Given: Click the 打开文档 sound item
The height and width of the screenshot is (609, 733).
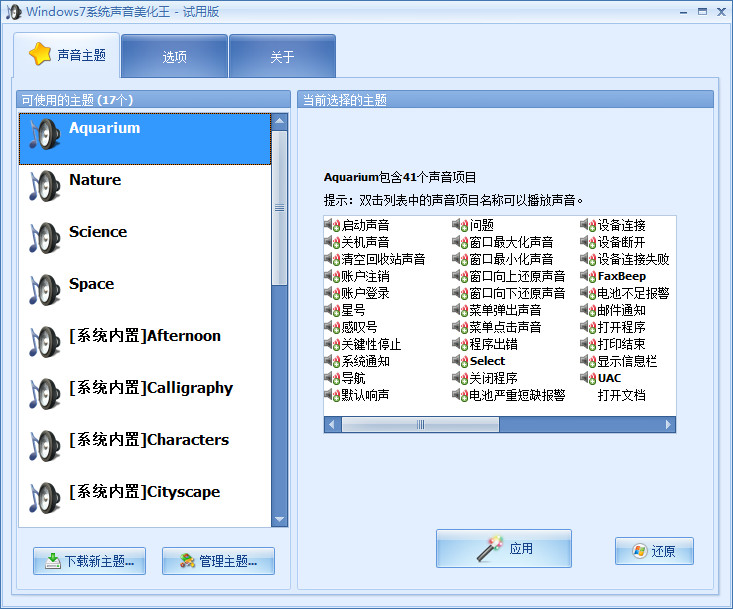Looking at the screenshot, I should click(621, 395).
